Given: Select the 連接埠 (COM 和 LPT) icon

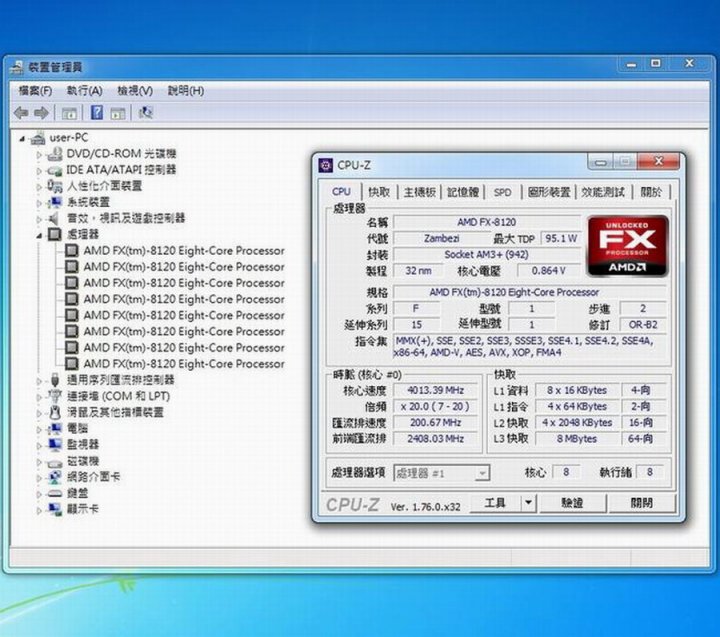Looking at the screenshot, I should click(x=55, y=396).
